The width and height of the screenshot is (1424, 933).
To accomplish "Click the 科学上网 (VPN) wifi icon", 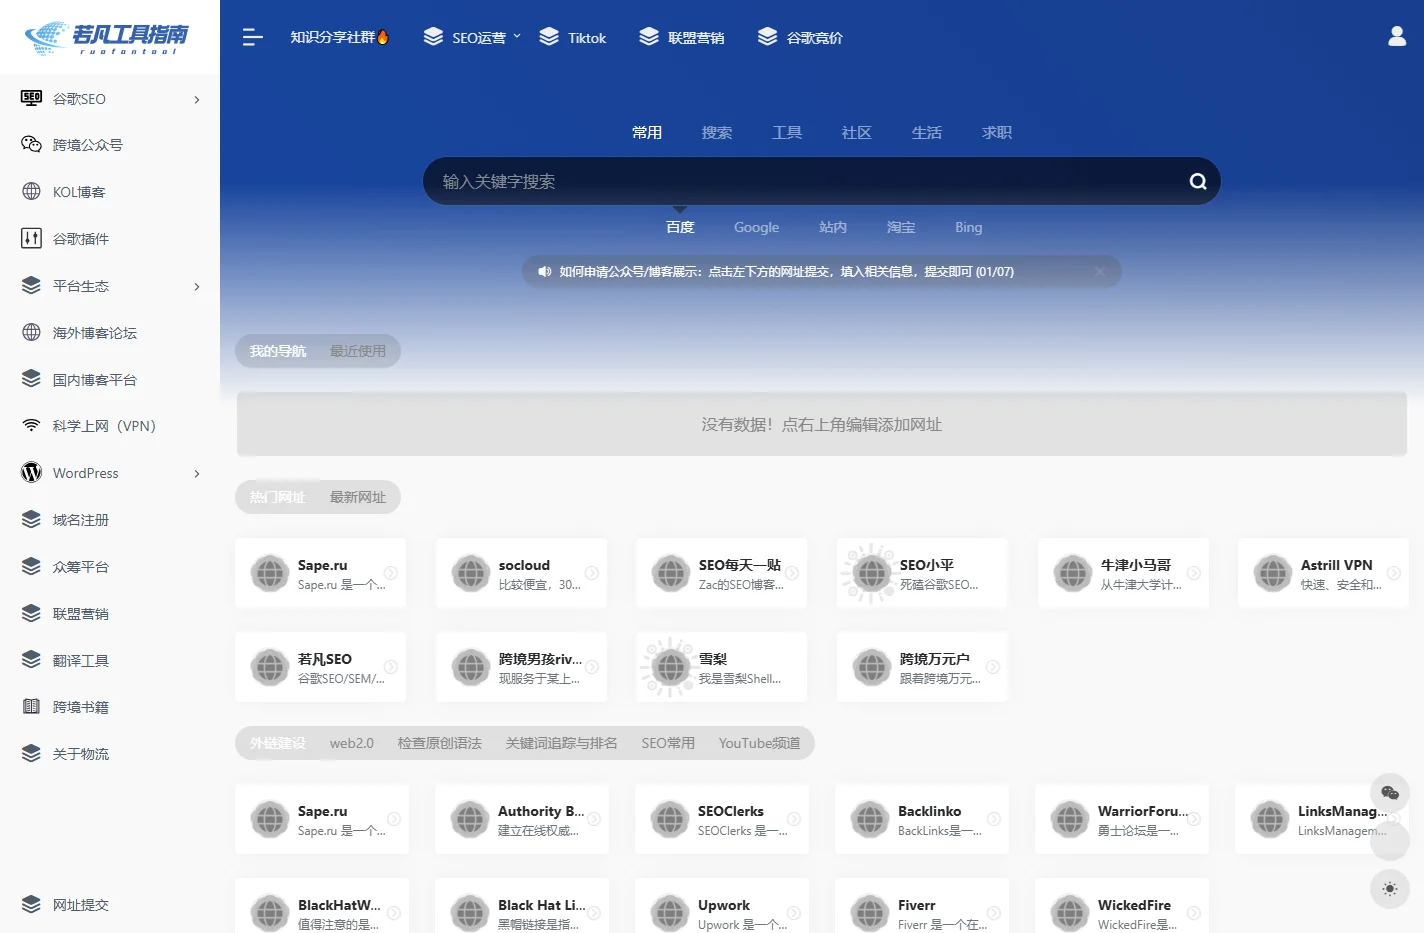I will (31, 426).
